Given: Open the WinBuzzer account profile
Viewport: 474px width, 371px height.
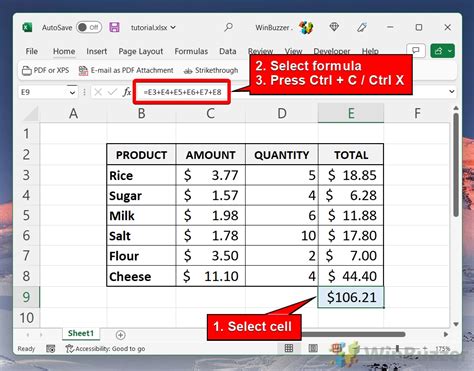Looking at the screenshot, I should [284, 28].
